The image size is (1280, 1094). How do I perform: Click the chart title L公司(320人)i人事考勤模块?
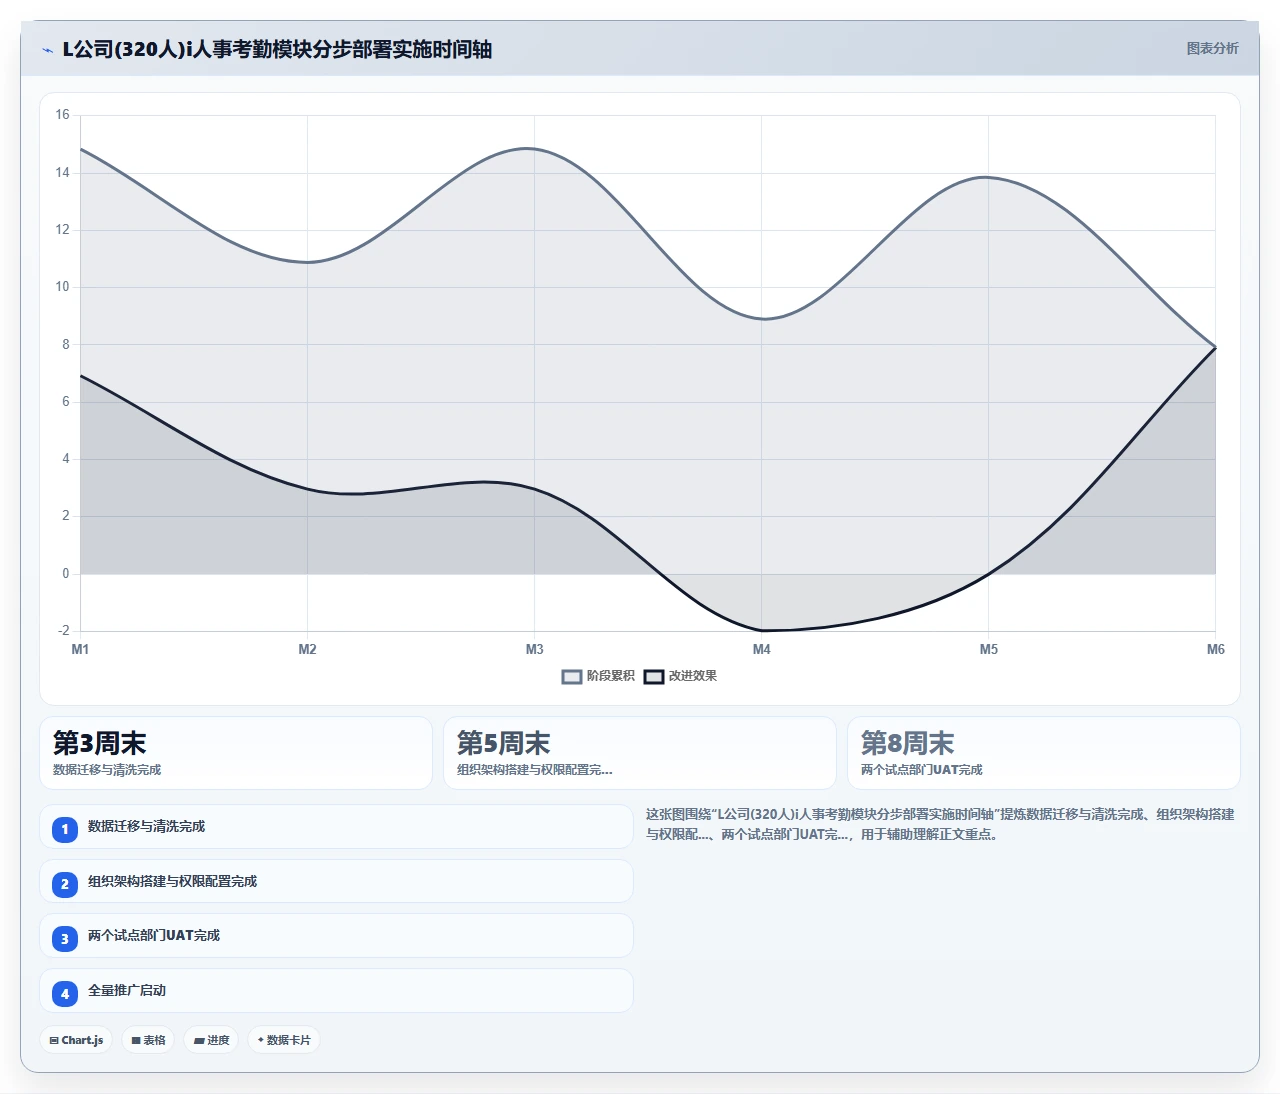coord(276,49)
